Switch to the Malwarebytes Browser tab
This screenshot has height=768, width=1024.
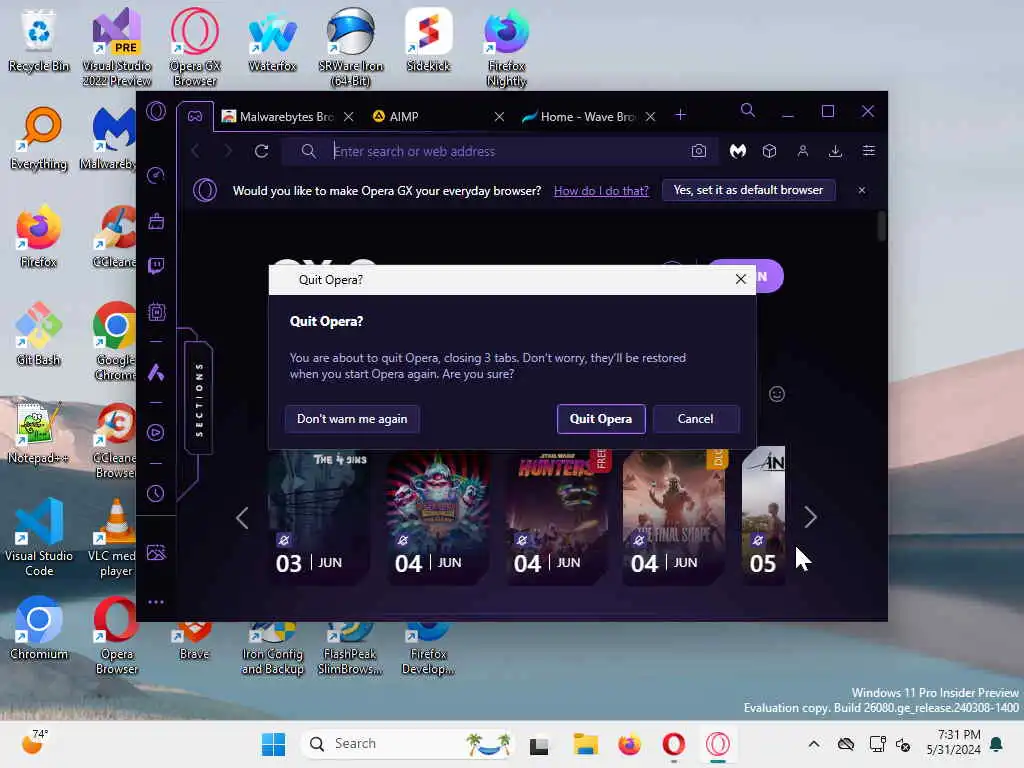point(278,116)
